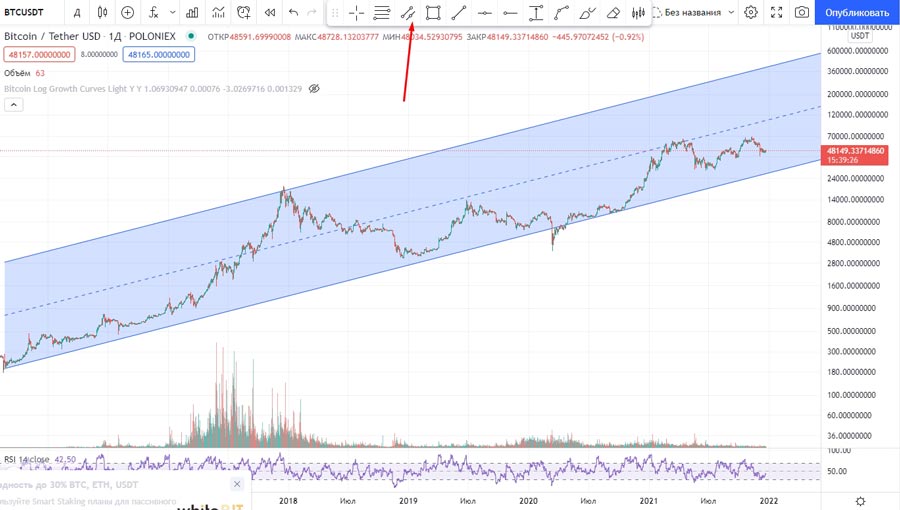Enter fullscreen mode

point(776,13)
